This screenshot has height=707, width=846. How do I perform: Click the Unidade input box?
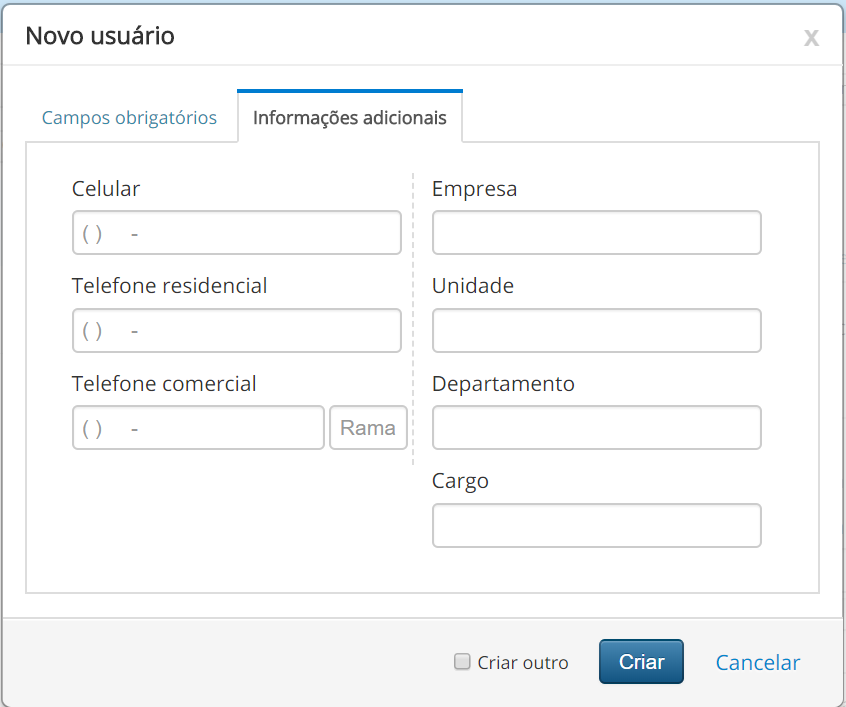(596, 330)
